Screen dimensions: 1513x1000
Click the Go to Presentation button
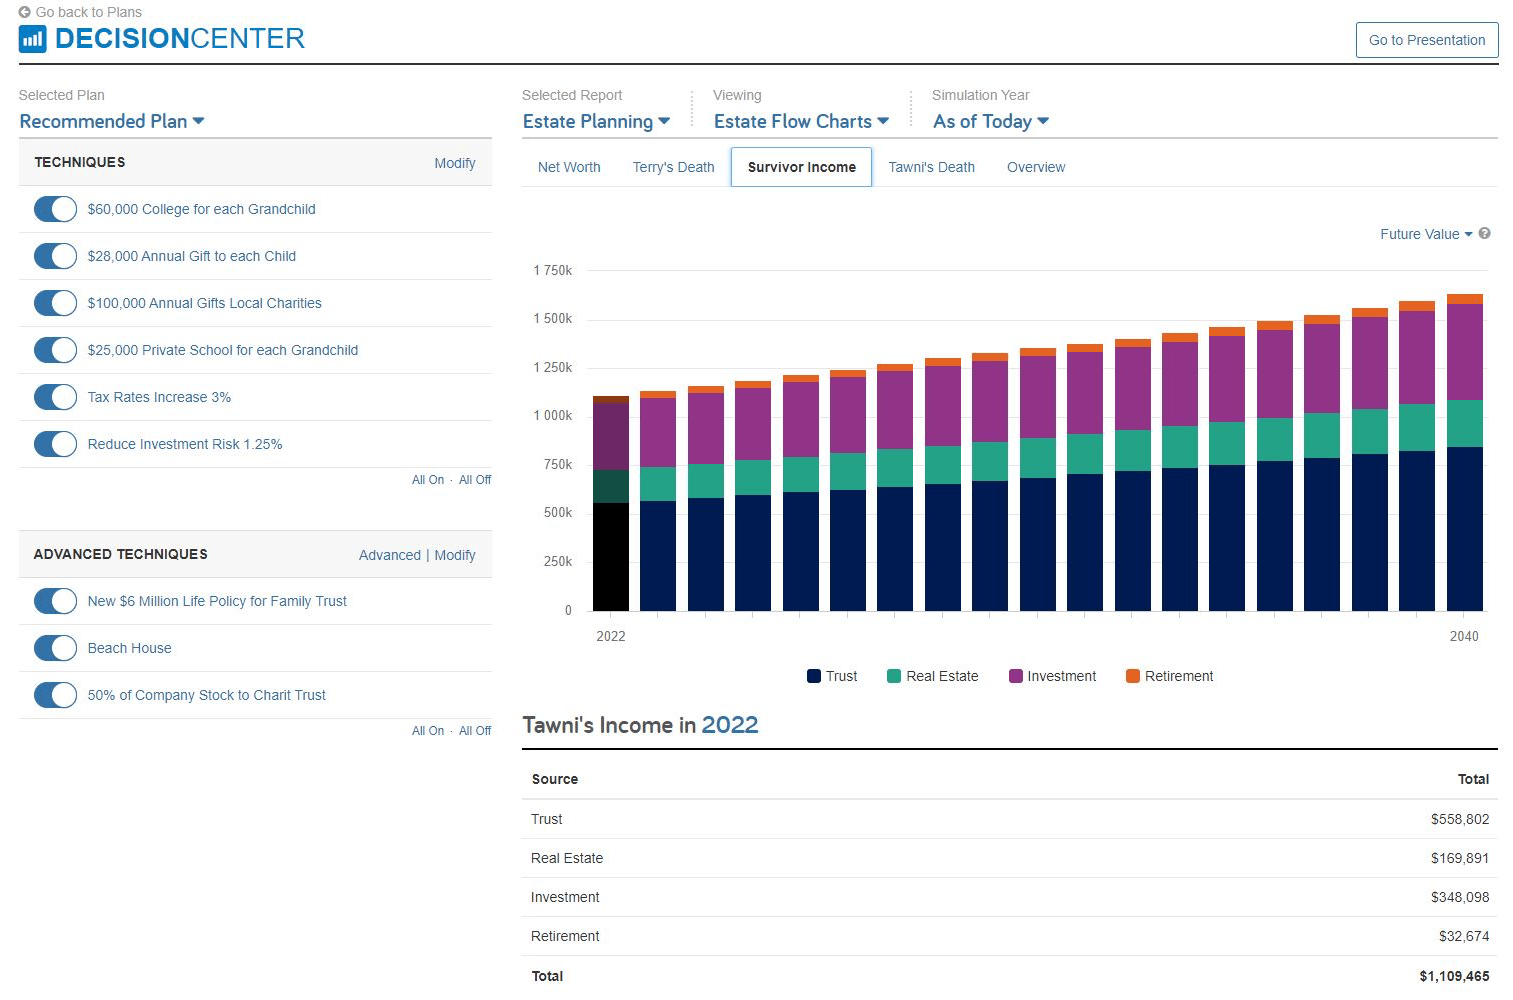[1426, 40]
